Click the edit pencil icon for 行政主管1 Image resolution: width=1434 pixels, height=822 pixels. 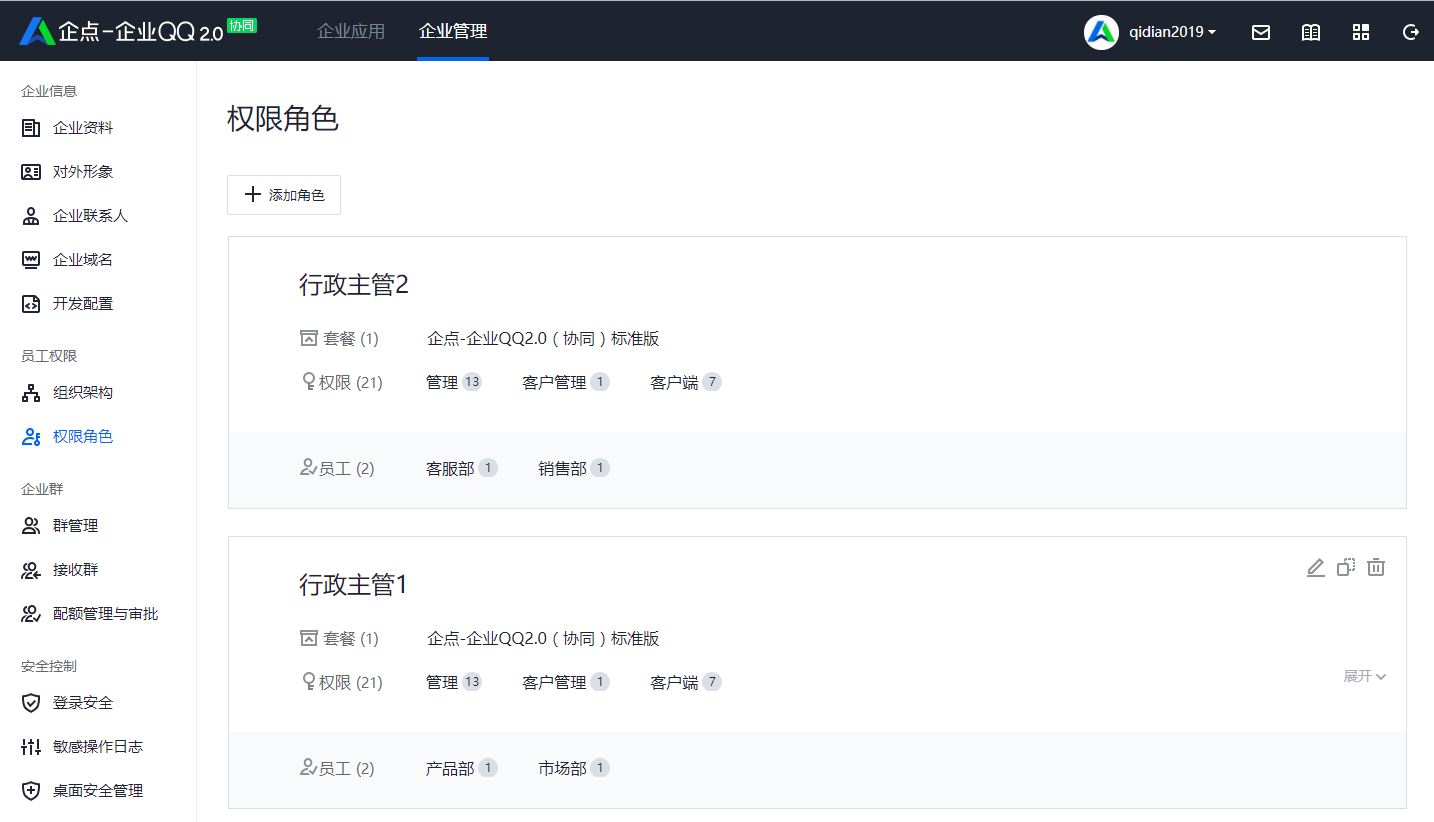pos(1316,567)
